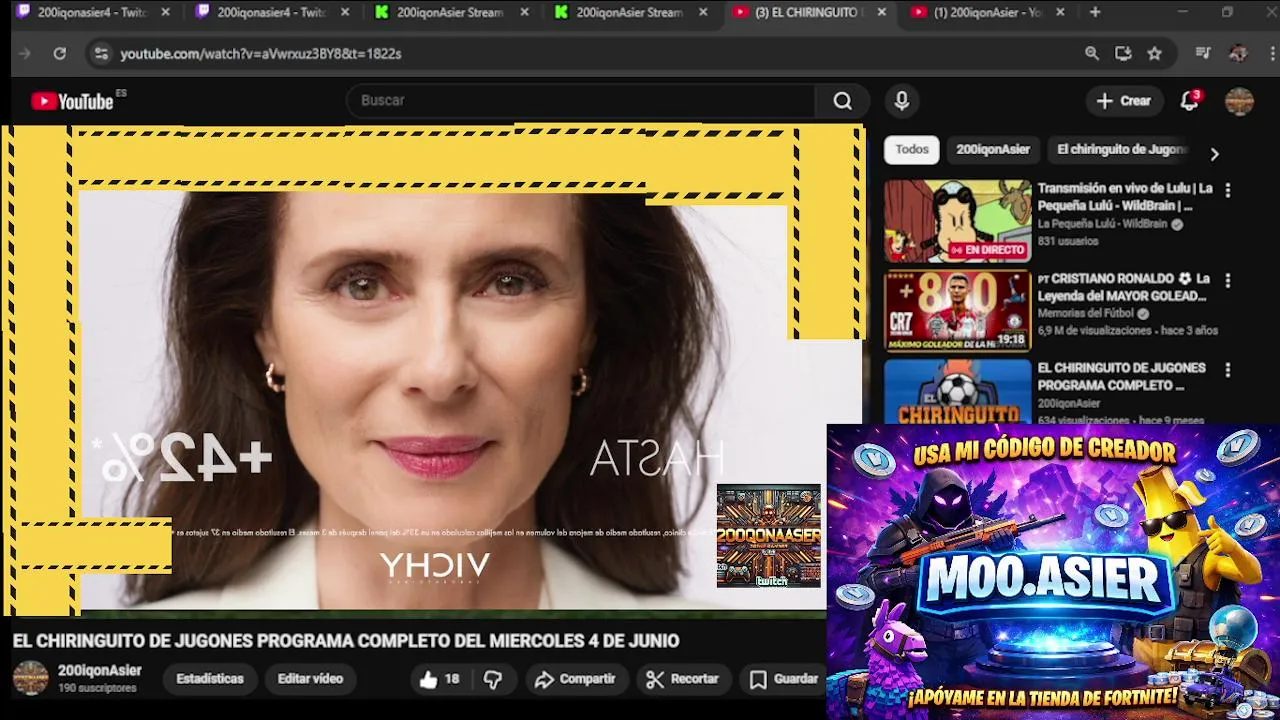Close the (1) 200iqonAsier YouTube tab
The image size is (1280, 720).
[x=1060, y=12]
